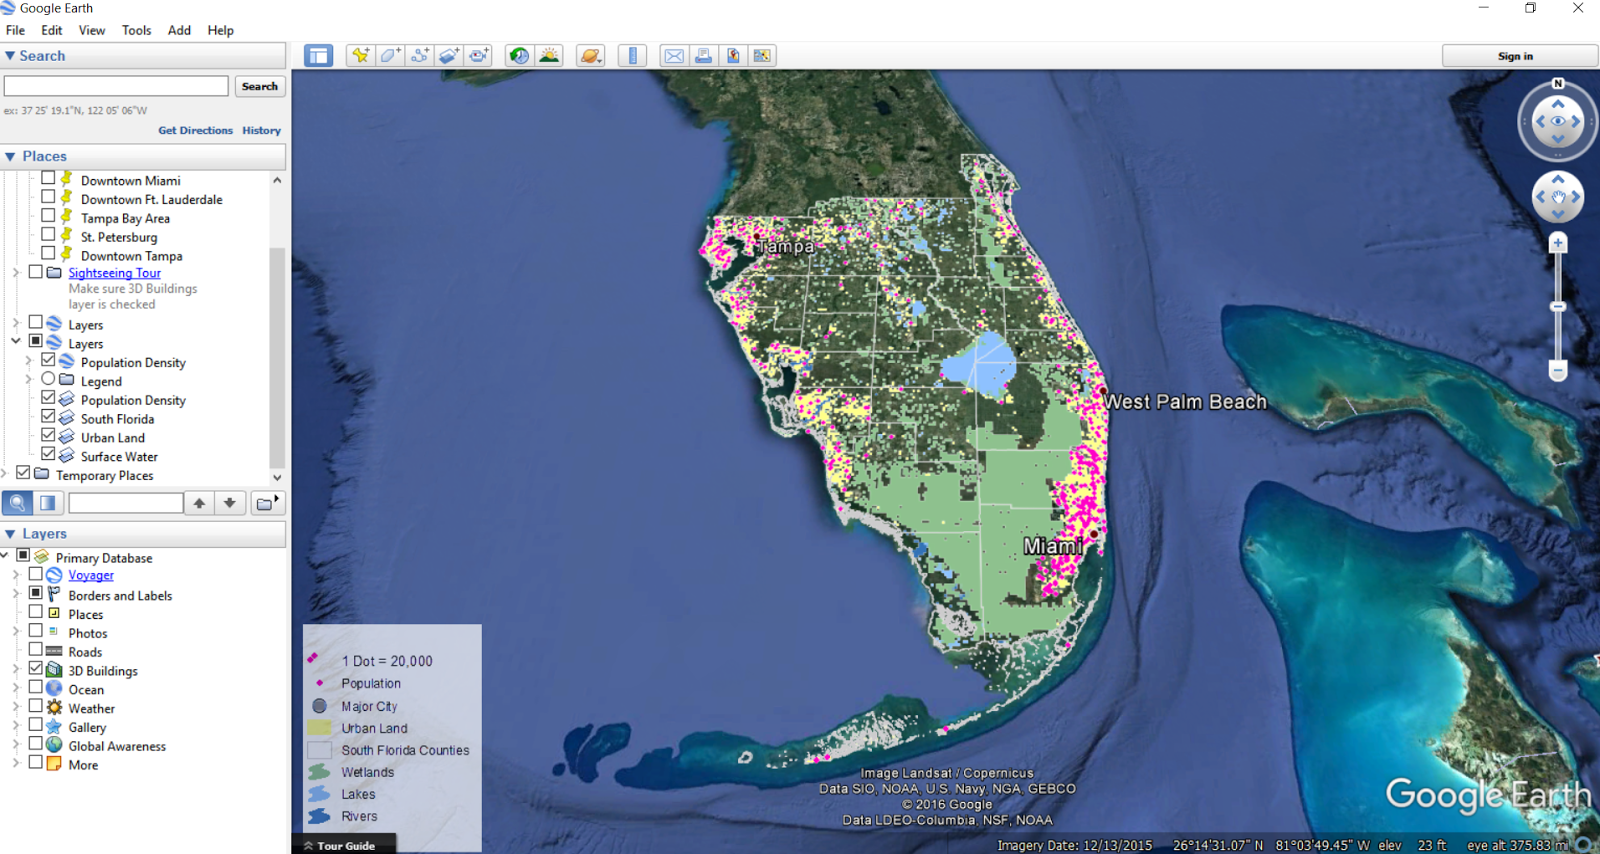Record a tour icon
Viewport: 1600px width, 854px height.
coord(480,56)
